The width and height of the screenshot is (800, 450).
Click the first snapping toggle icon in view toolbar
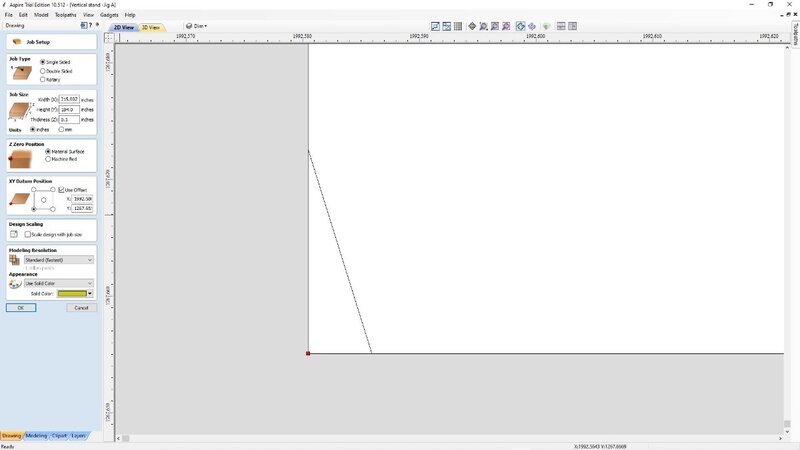pyautogui.click(x=435, y=26)
